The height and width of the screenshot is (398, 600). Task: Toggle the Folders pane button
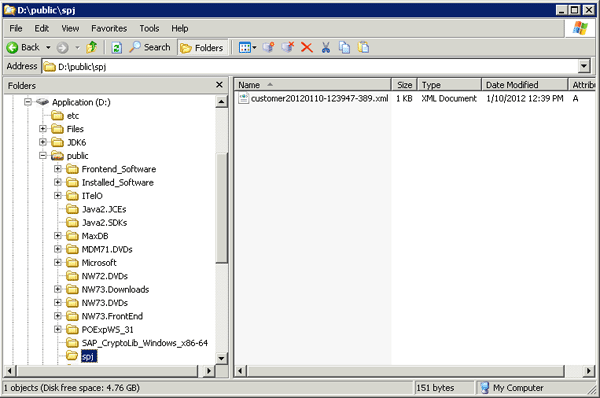tap(202, 48)
